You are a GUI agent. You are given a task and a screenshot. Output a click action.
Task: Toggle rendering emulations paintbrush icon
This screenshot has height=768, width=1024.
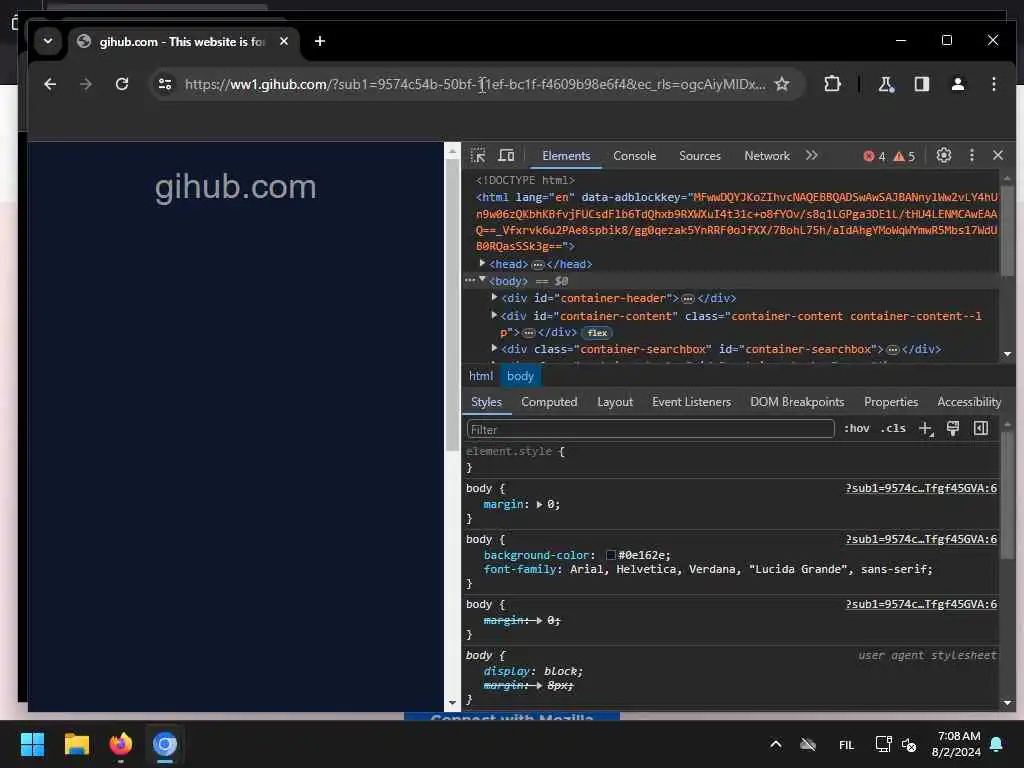953,428
